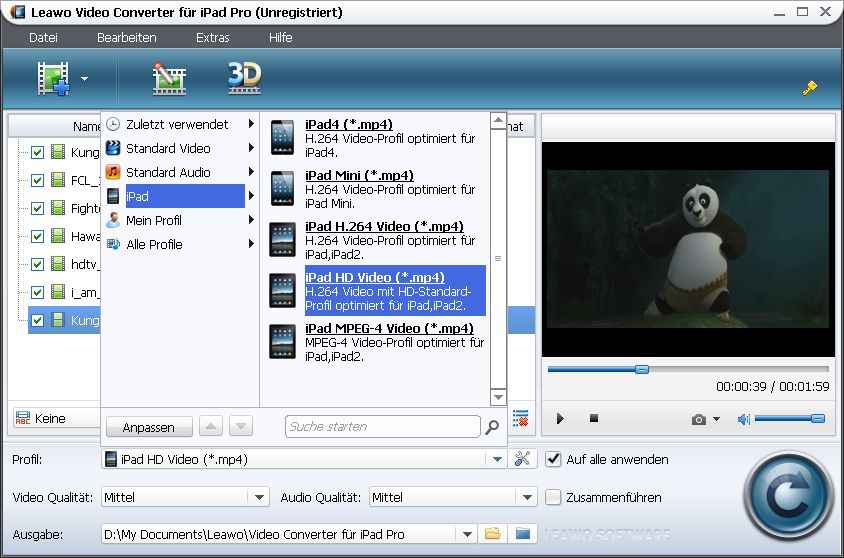Choose the iPad4 (*.mp4) profile link
The height and width of the screenshot is (558, 844).
[x=349, y=124]
